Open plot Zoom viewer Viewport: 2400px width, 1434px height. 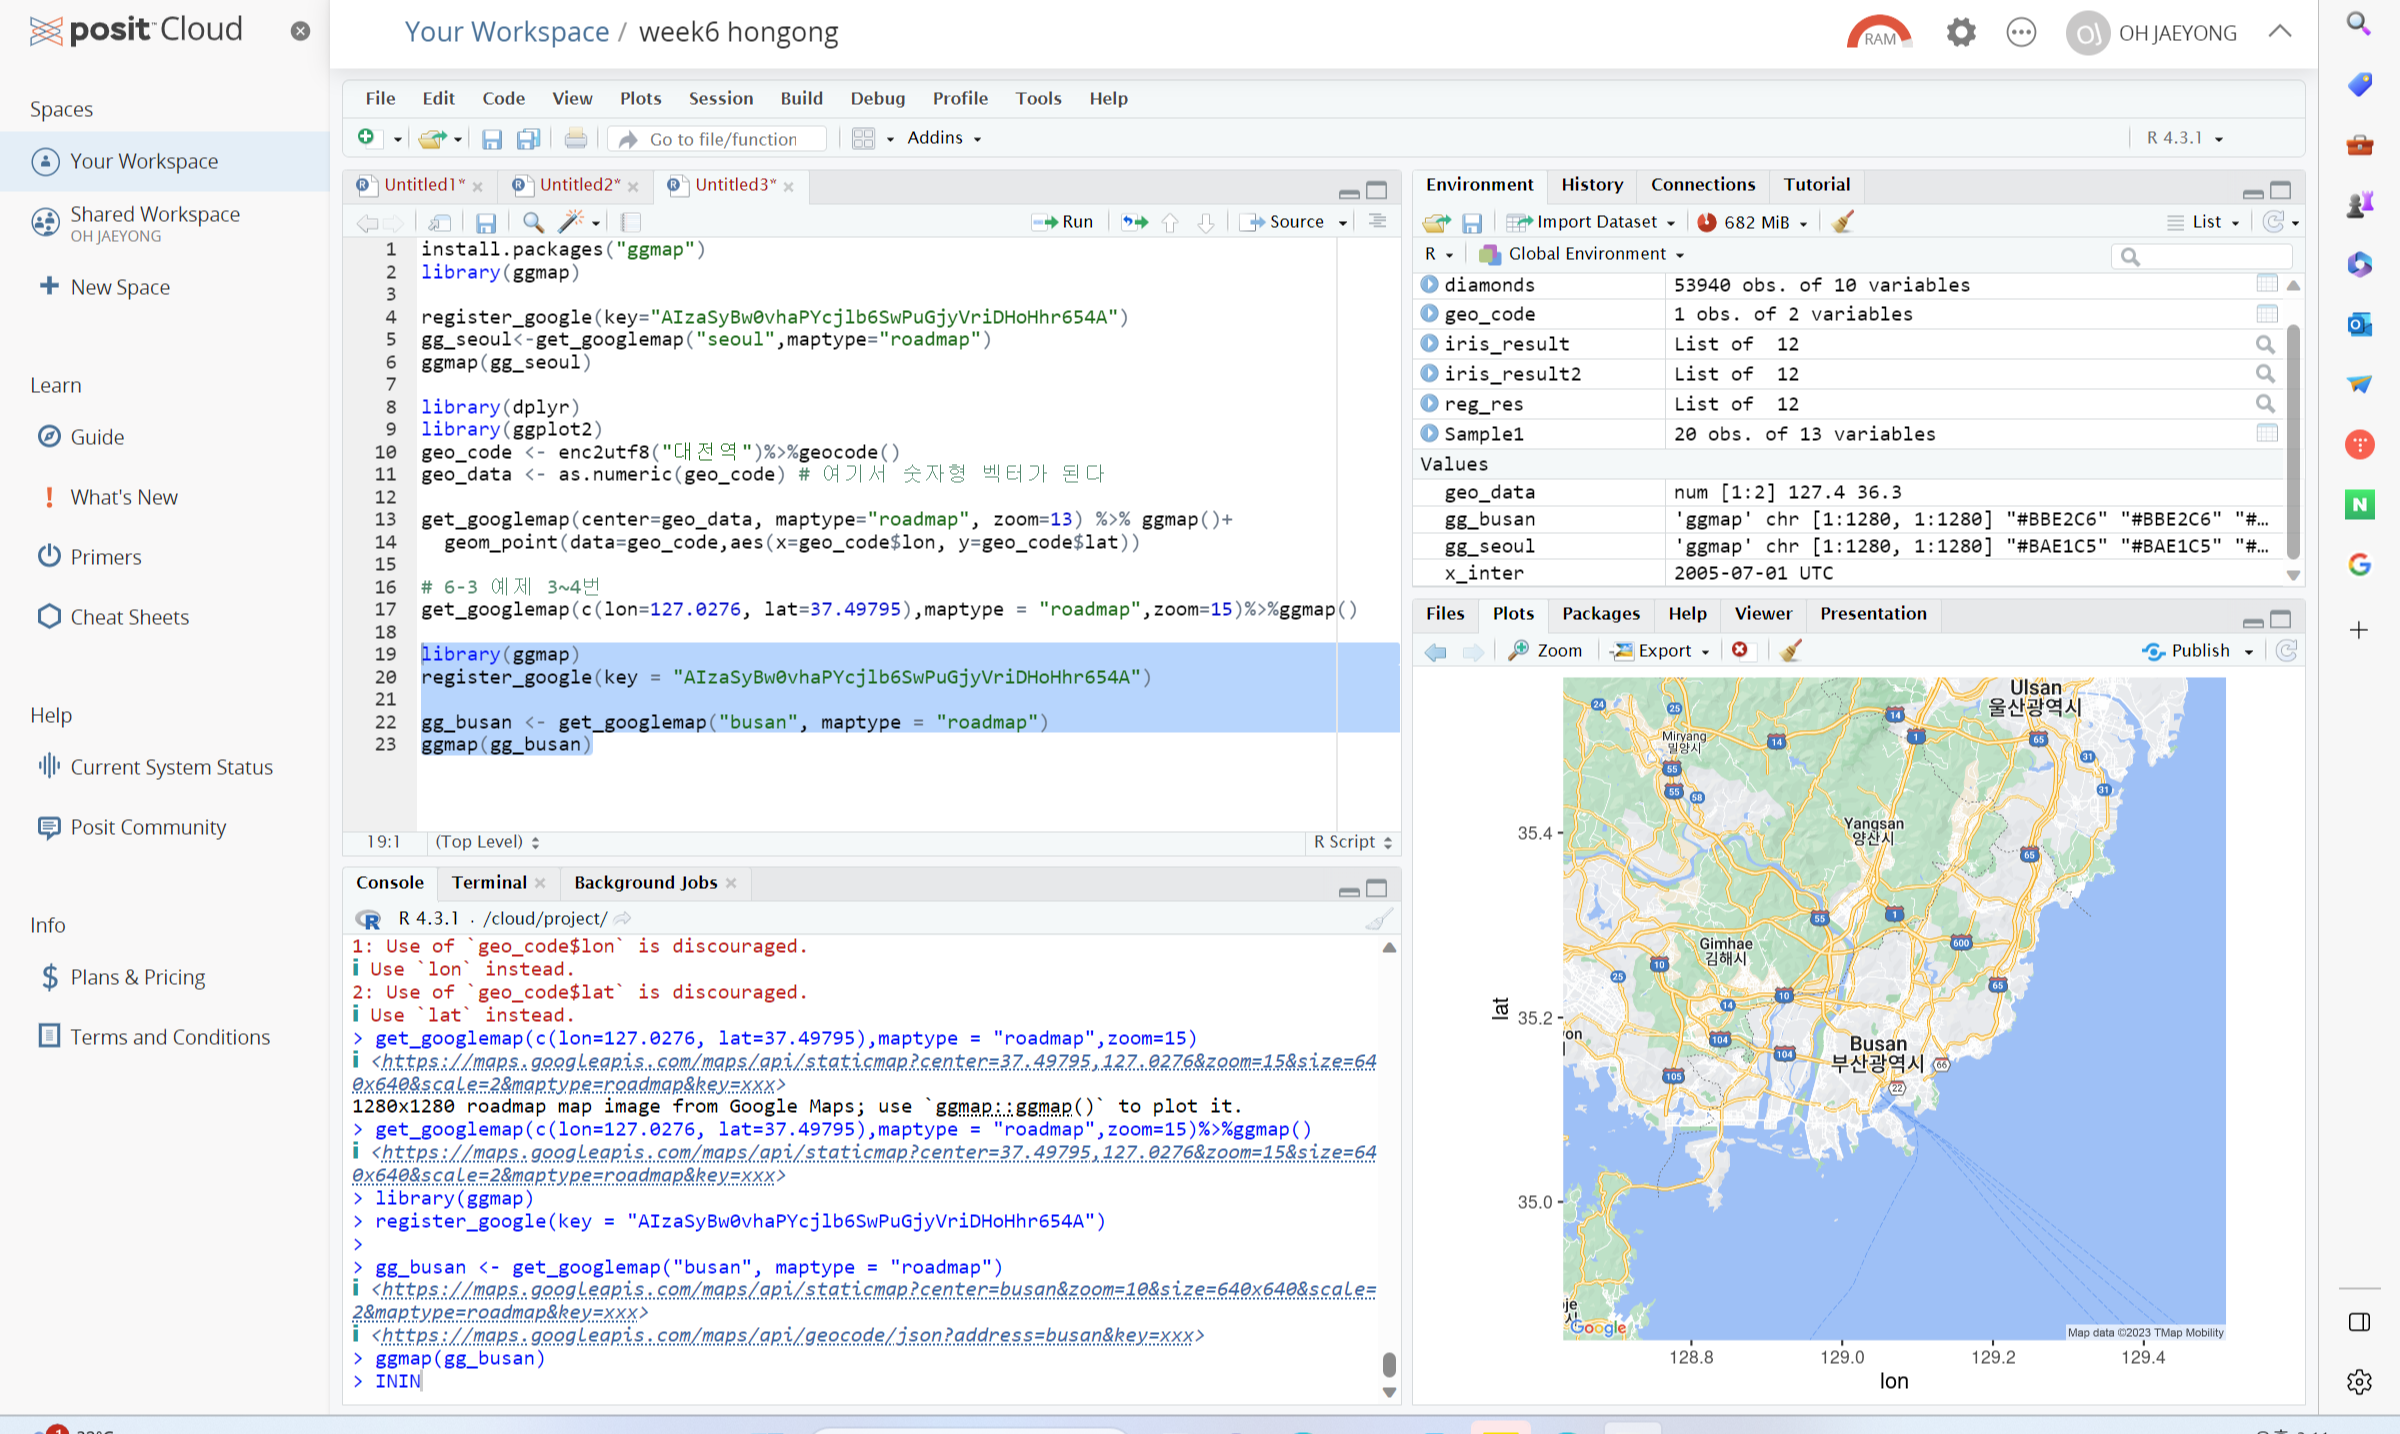tap(1546, 651)
